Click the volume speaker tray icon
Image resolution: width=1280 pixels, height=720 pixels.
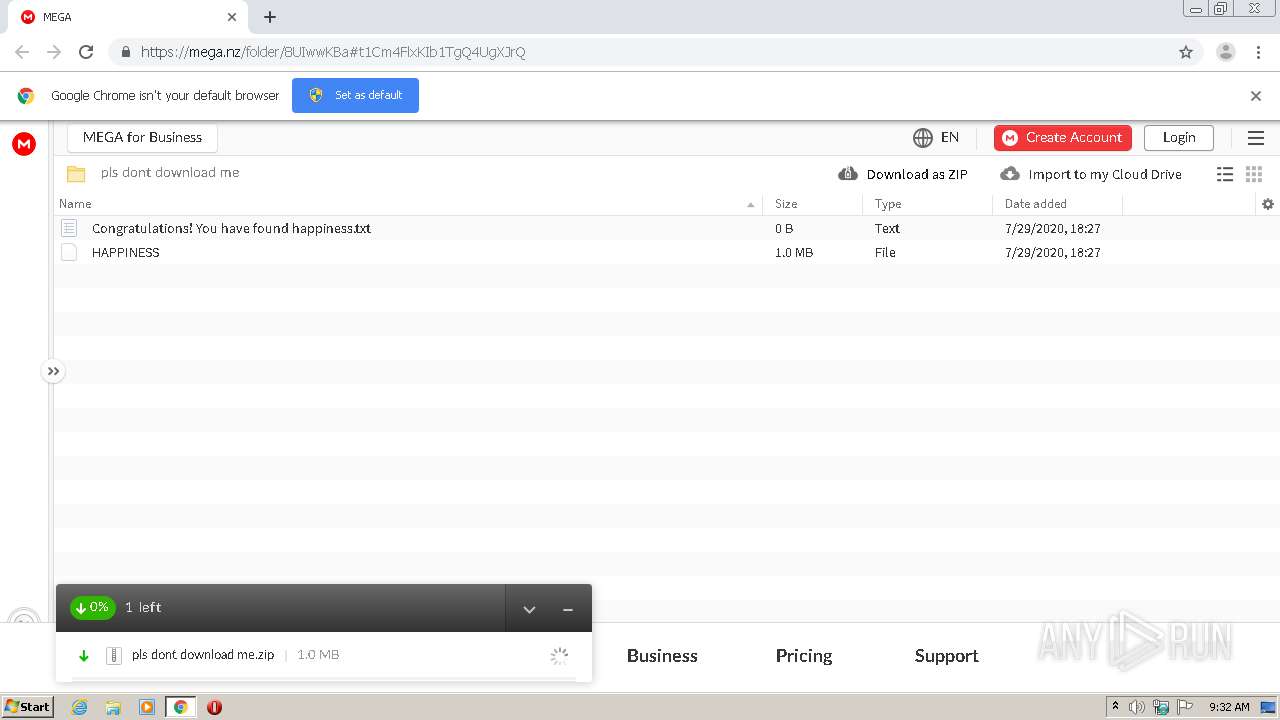pos(1137,707)
